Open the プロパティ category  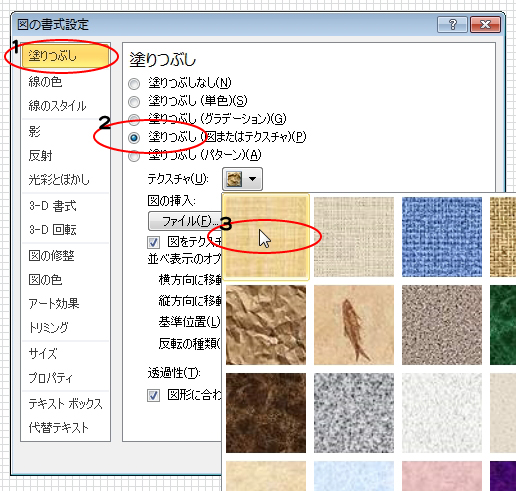tap(50, 378)
